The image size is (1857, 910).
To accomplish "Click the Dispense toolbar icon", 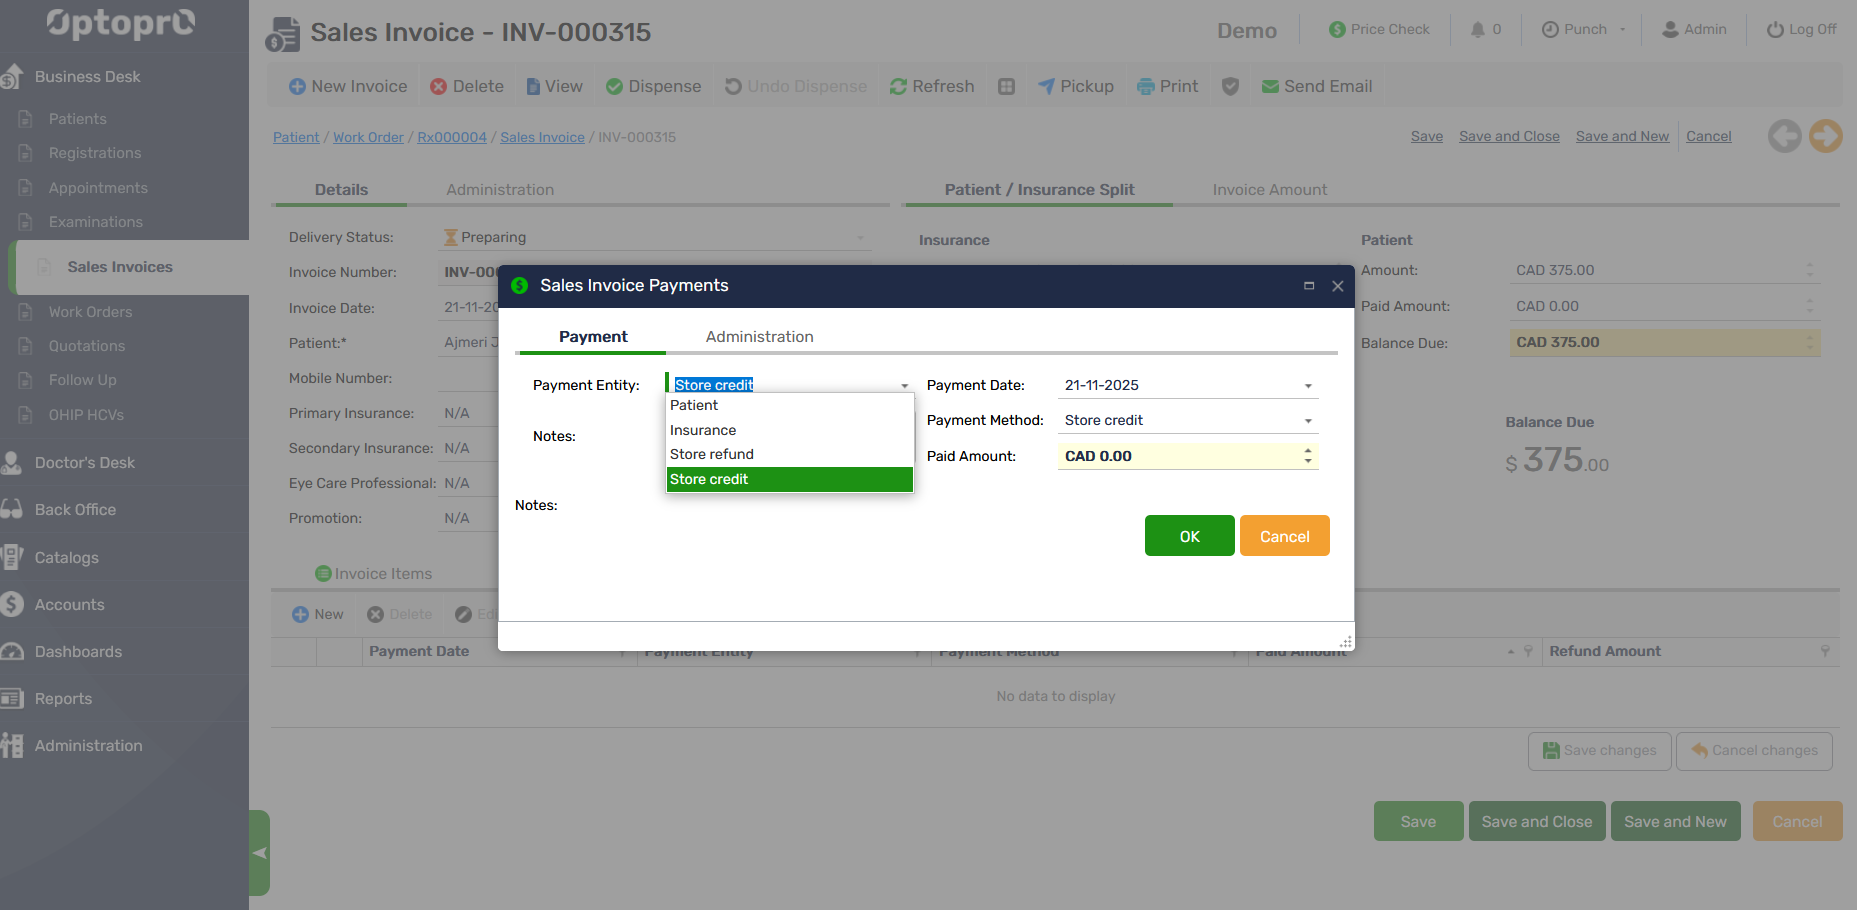I will tap(615, 87).
